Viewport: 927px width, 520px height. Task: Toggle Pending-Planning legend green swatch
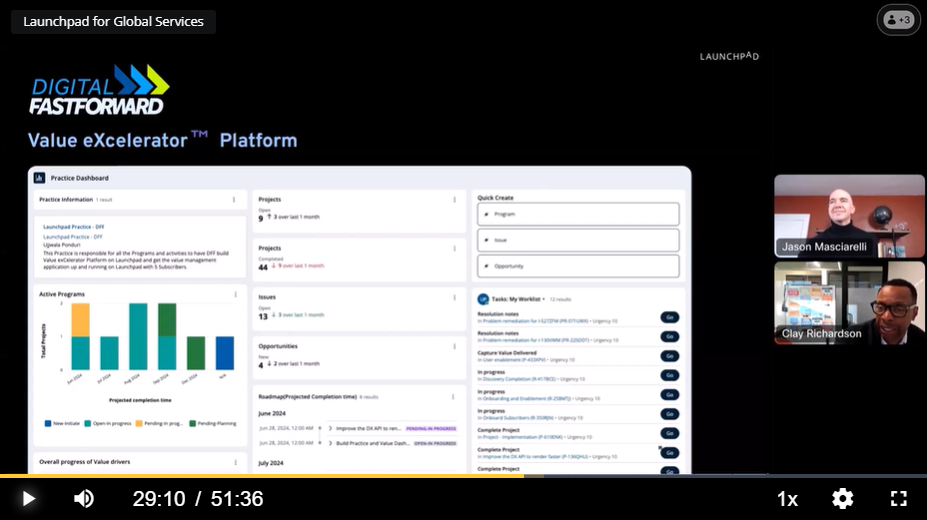point(192,423)
